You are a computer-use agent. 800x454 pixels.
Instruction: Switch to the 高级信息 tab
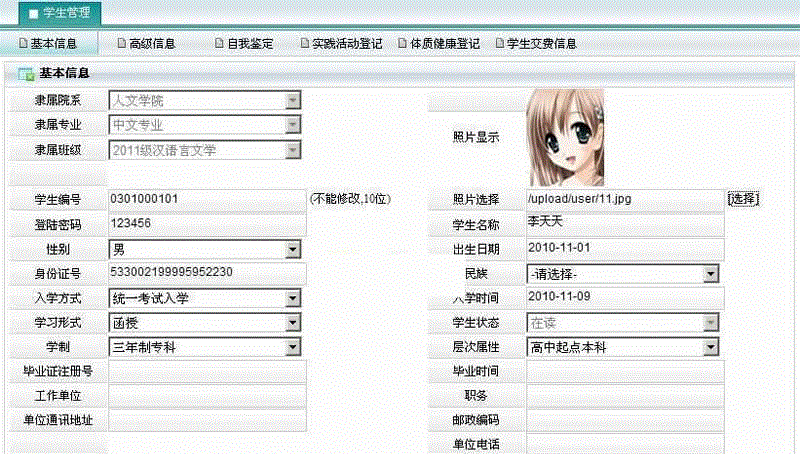pos(152,44)
